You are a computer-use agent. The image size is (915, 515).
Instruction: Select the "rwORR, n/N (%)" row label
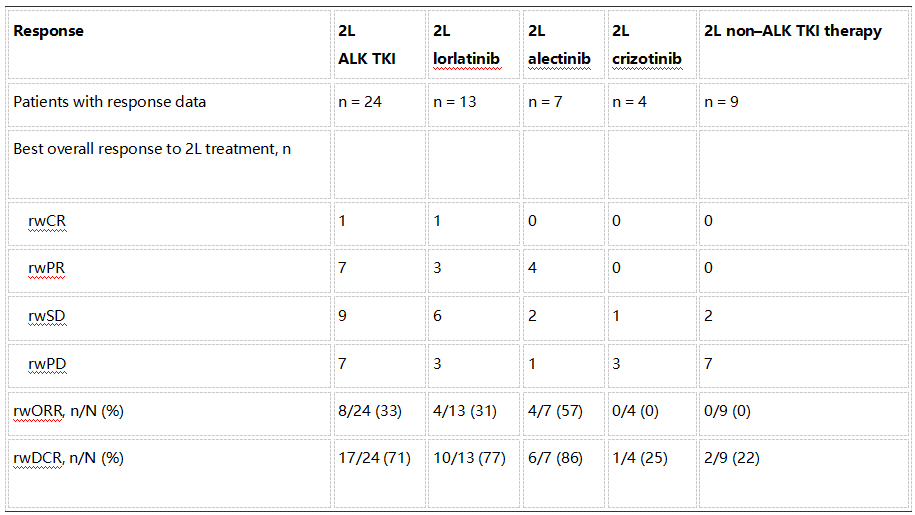(x=68, y=411)
